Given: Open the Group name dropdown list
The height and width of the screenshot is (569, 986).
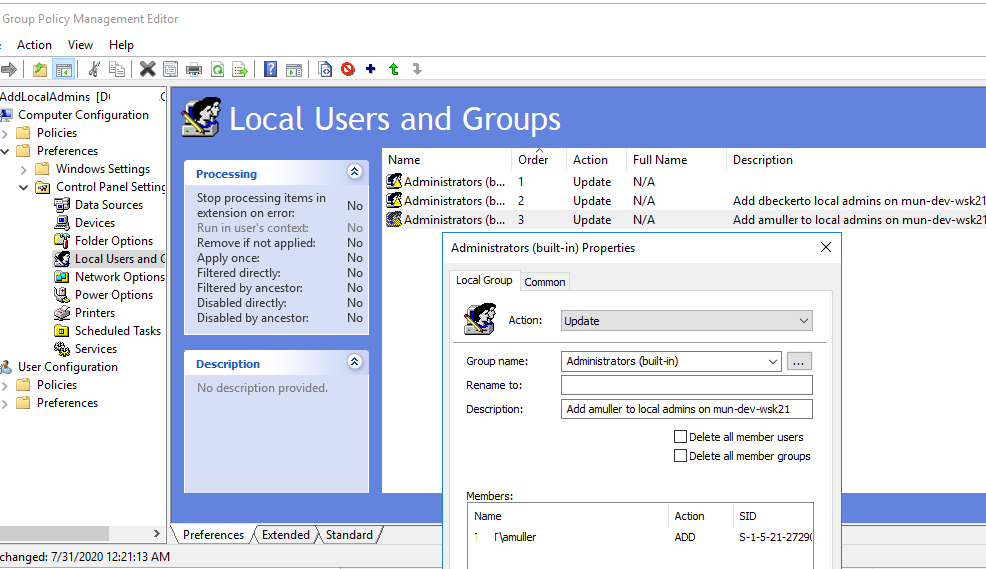Looking at the screenshot, I should tap(771, 361).
